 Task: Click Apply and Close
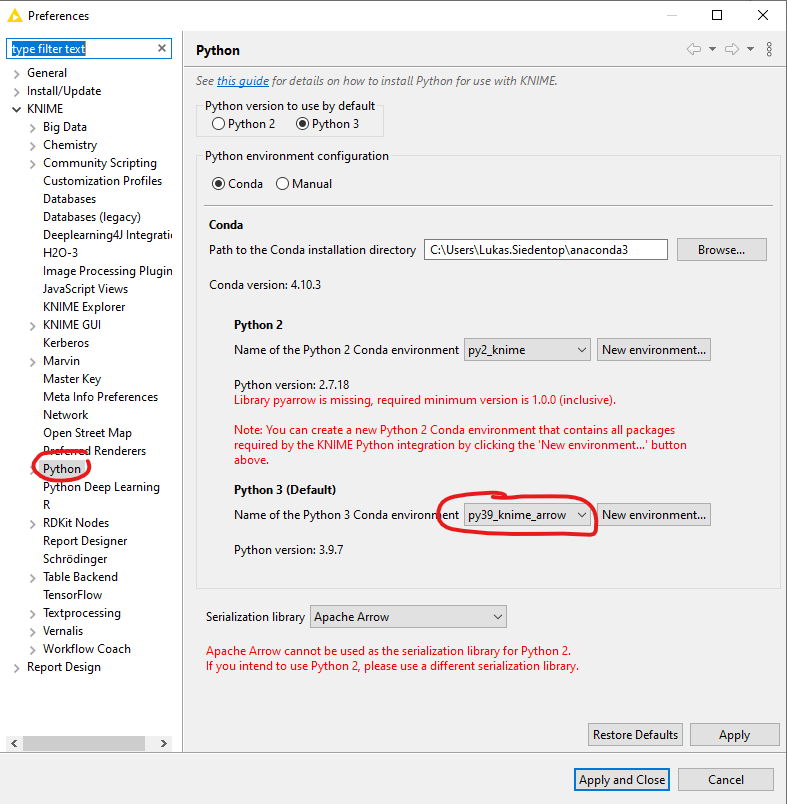(622, 779)
